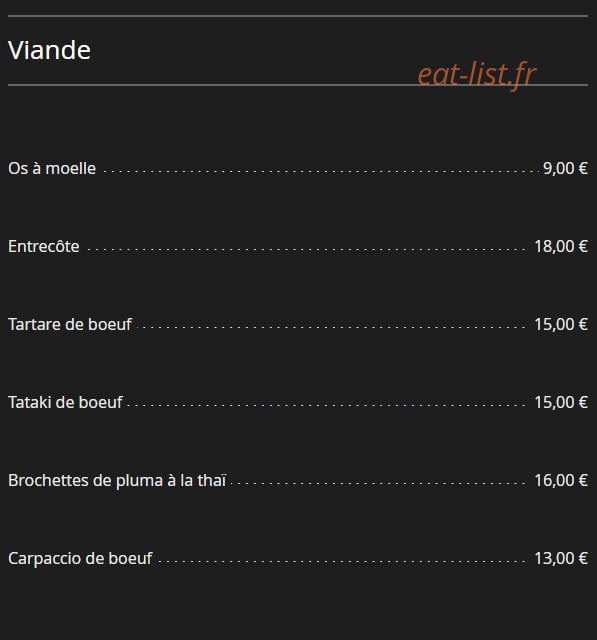
Task: Open the eat-list.fr watermark link
Action: pos(477,75)
